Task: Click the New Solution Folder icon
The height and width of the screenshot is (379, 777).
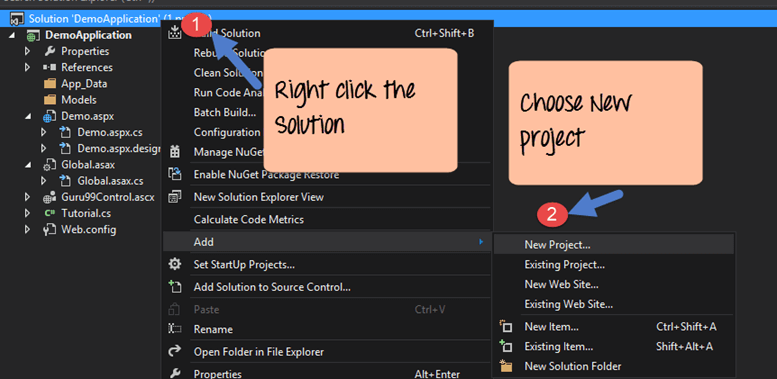Action: 505,366
